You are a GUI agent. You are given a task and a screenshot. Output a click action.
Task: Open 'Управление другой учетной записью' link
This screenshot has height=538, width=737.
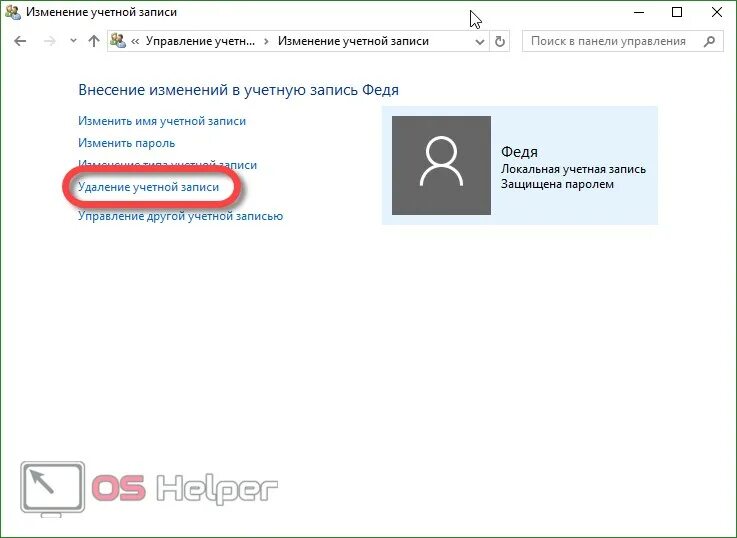pyautogui.click(x=180, y=216)
